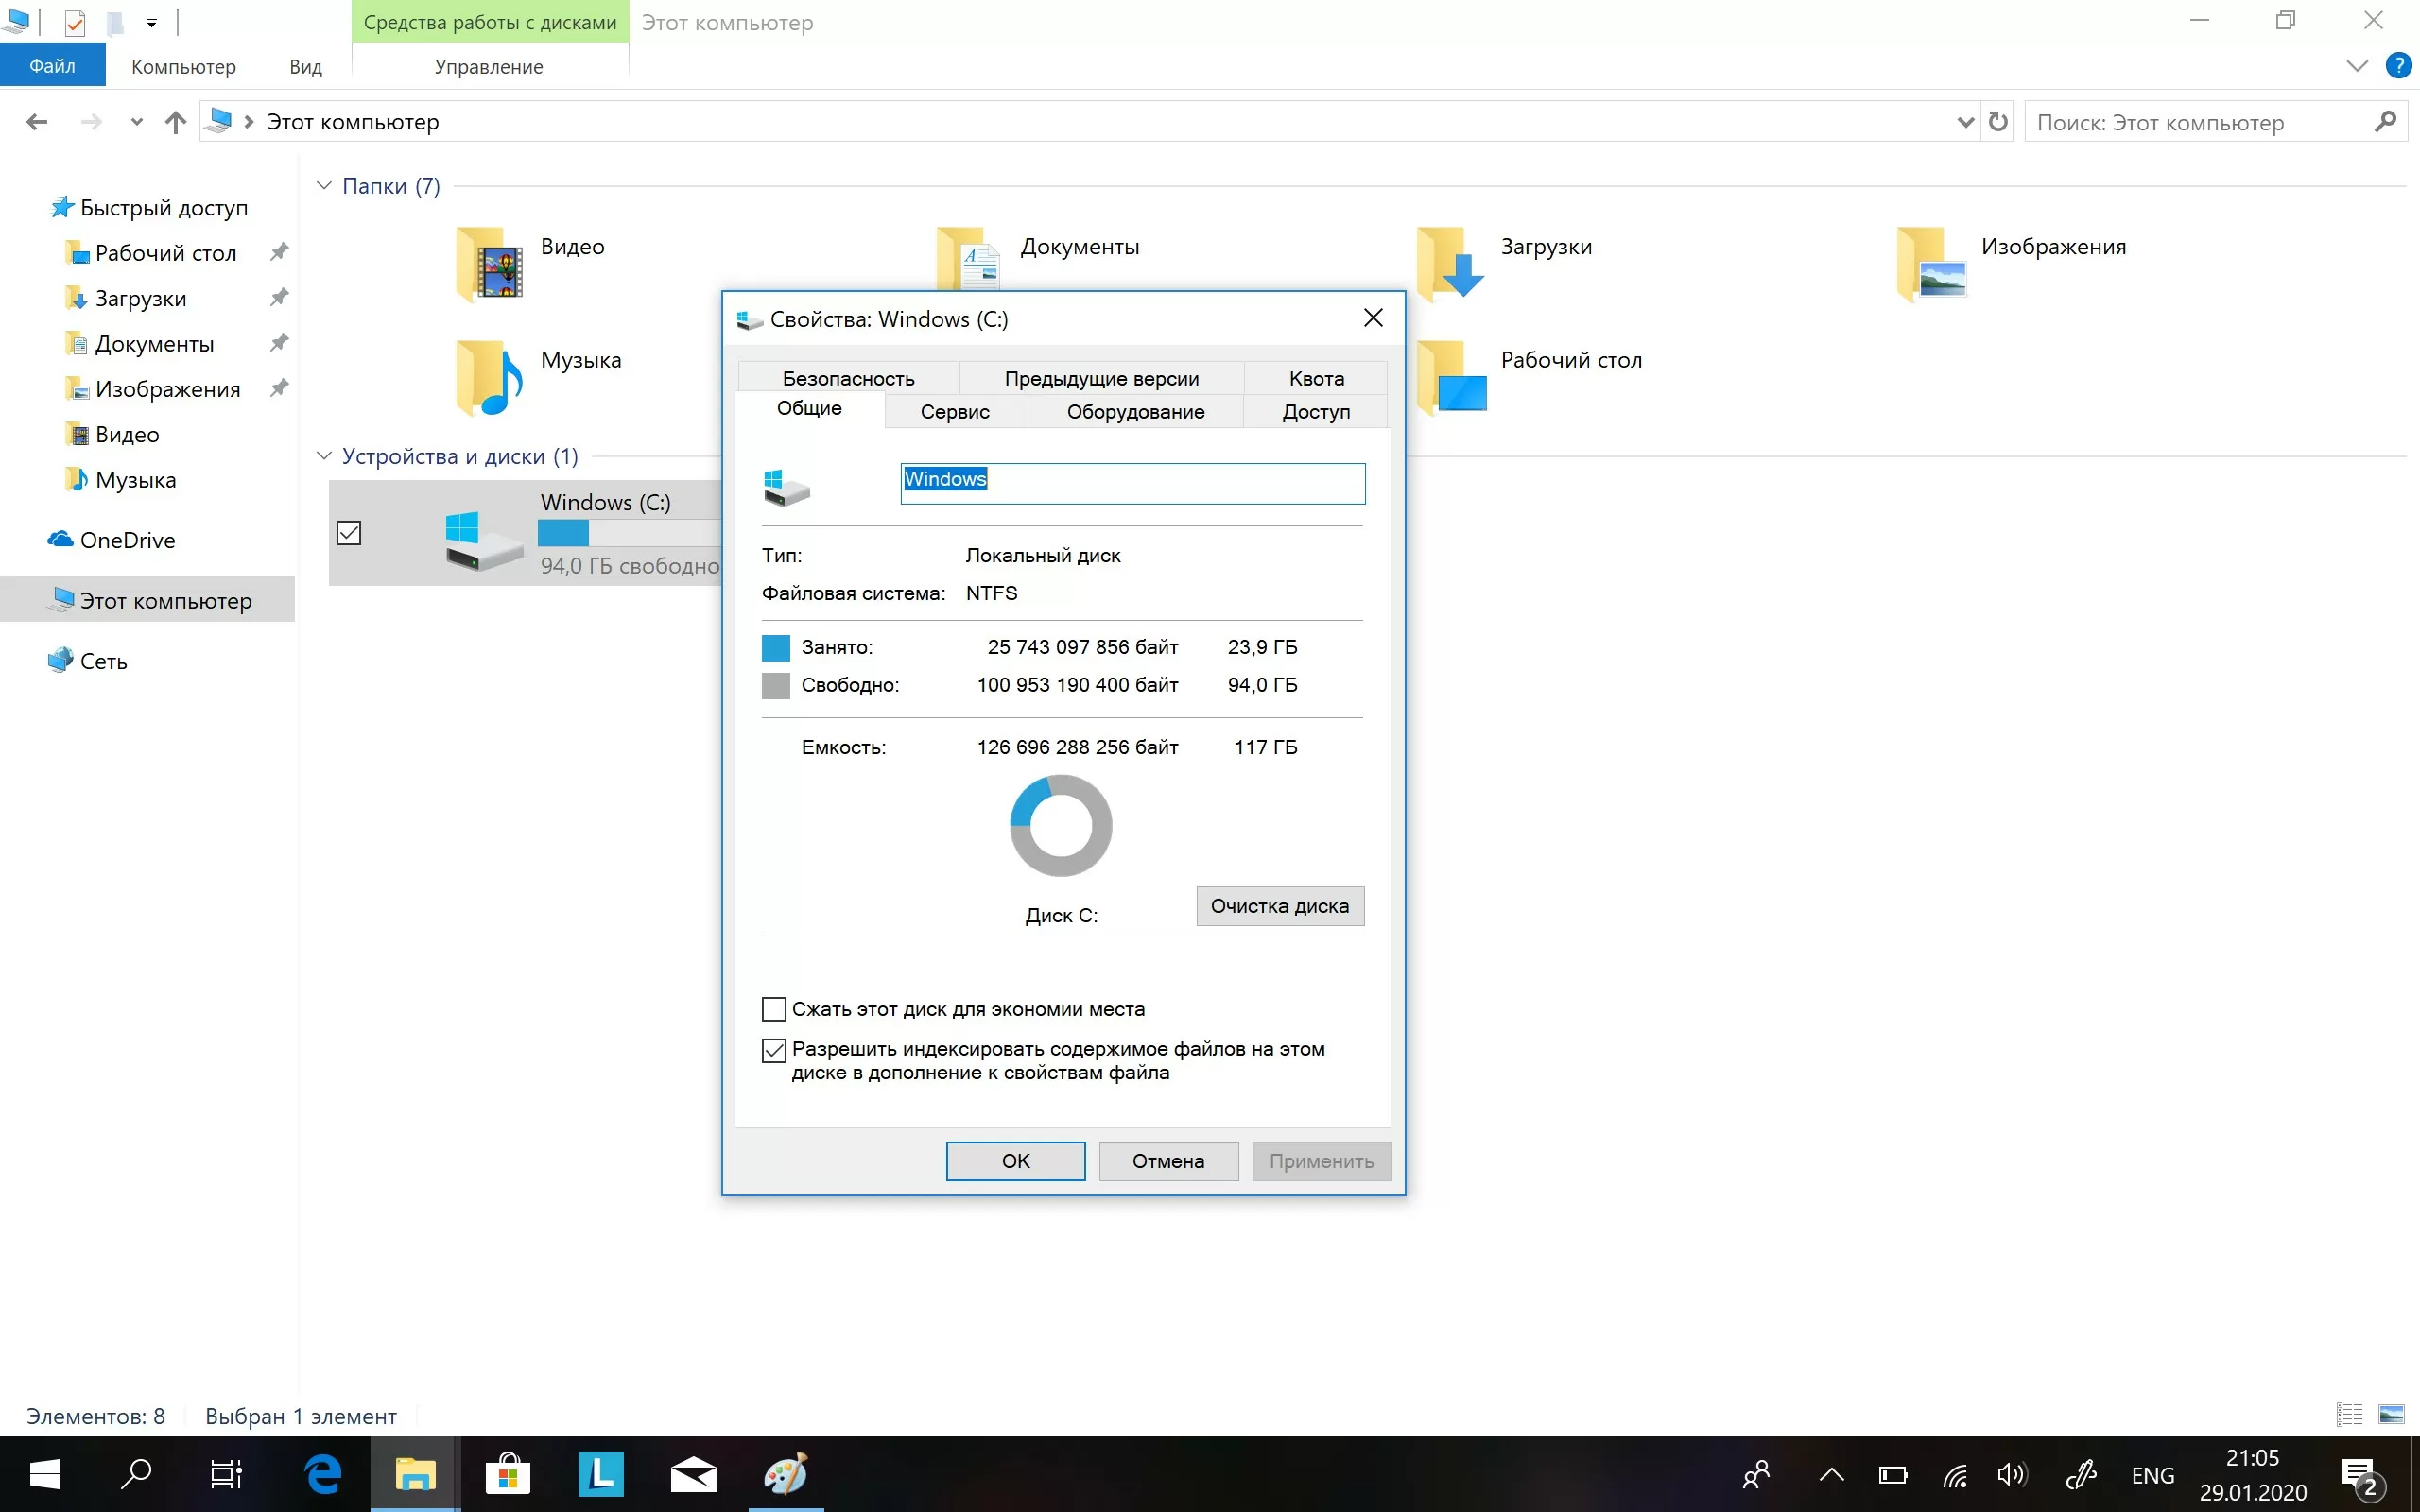This screenshot has width=2420, height=1512.
Task: Click the search magnifier icon in the search box
Action: click(2385, 122)
